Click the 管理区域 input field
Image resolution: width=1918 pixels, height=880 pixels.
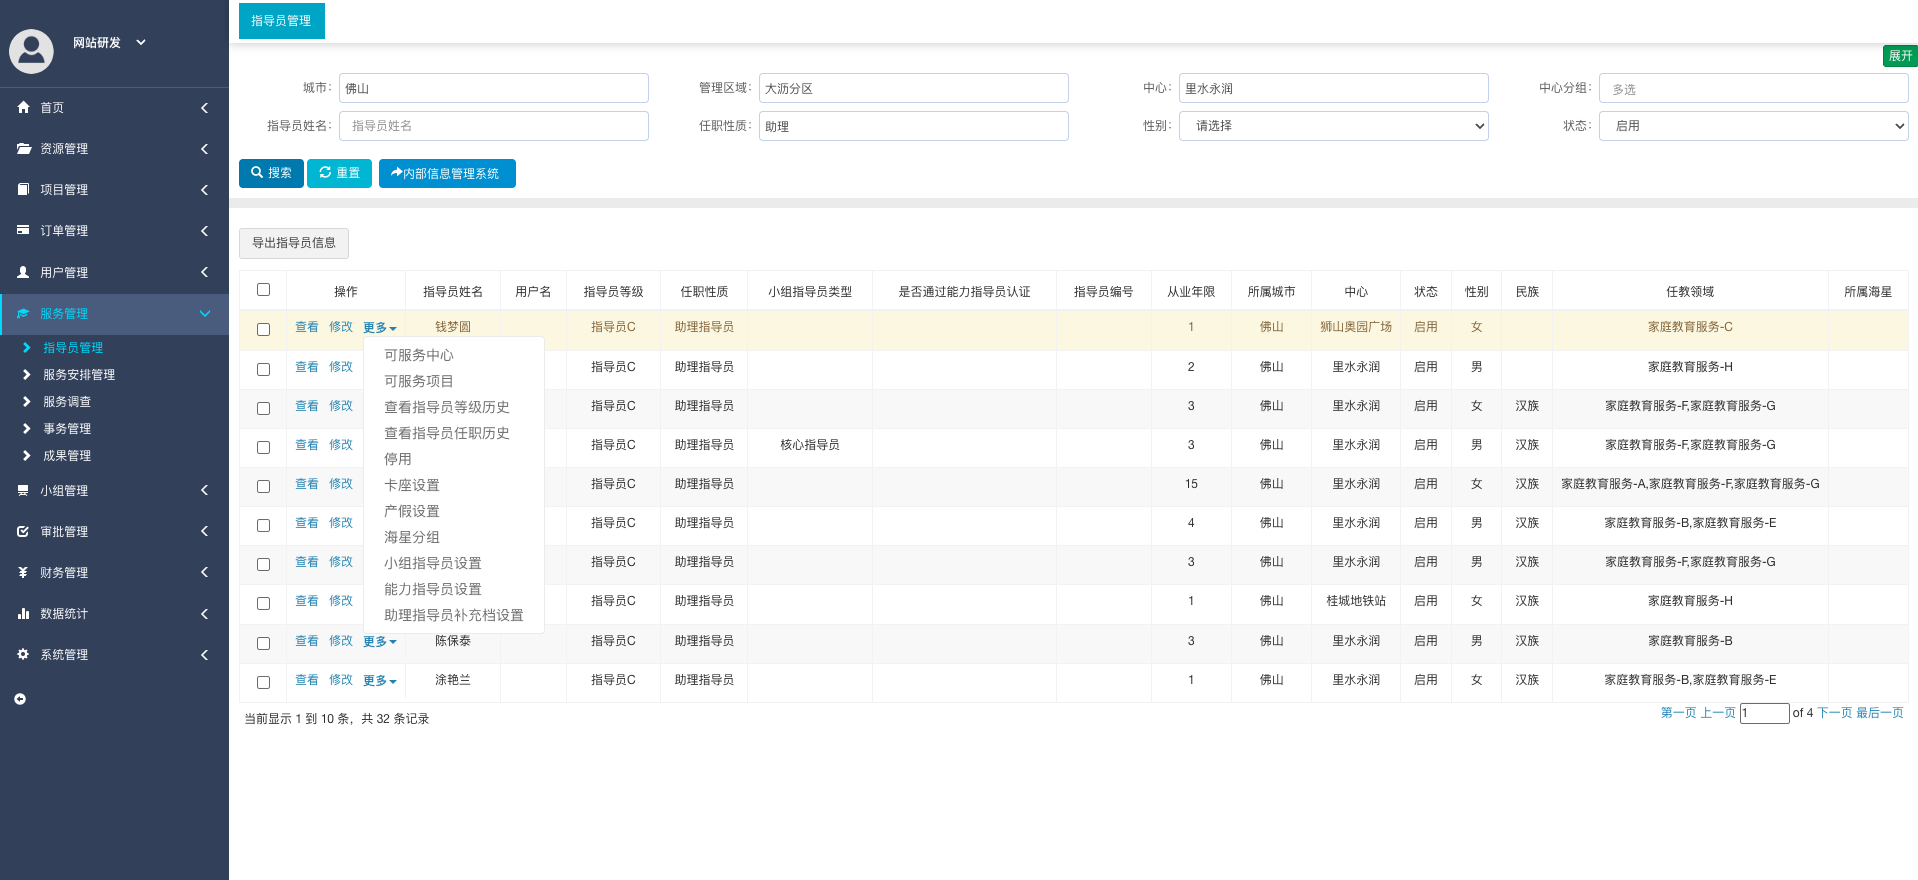(x=913, y=88)
